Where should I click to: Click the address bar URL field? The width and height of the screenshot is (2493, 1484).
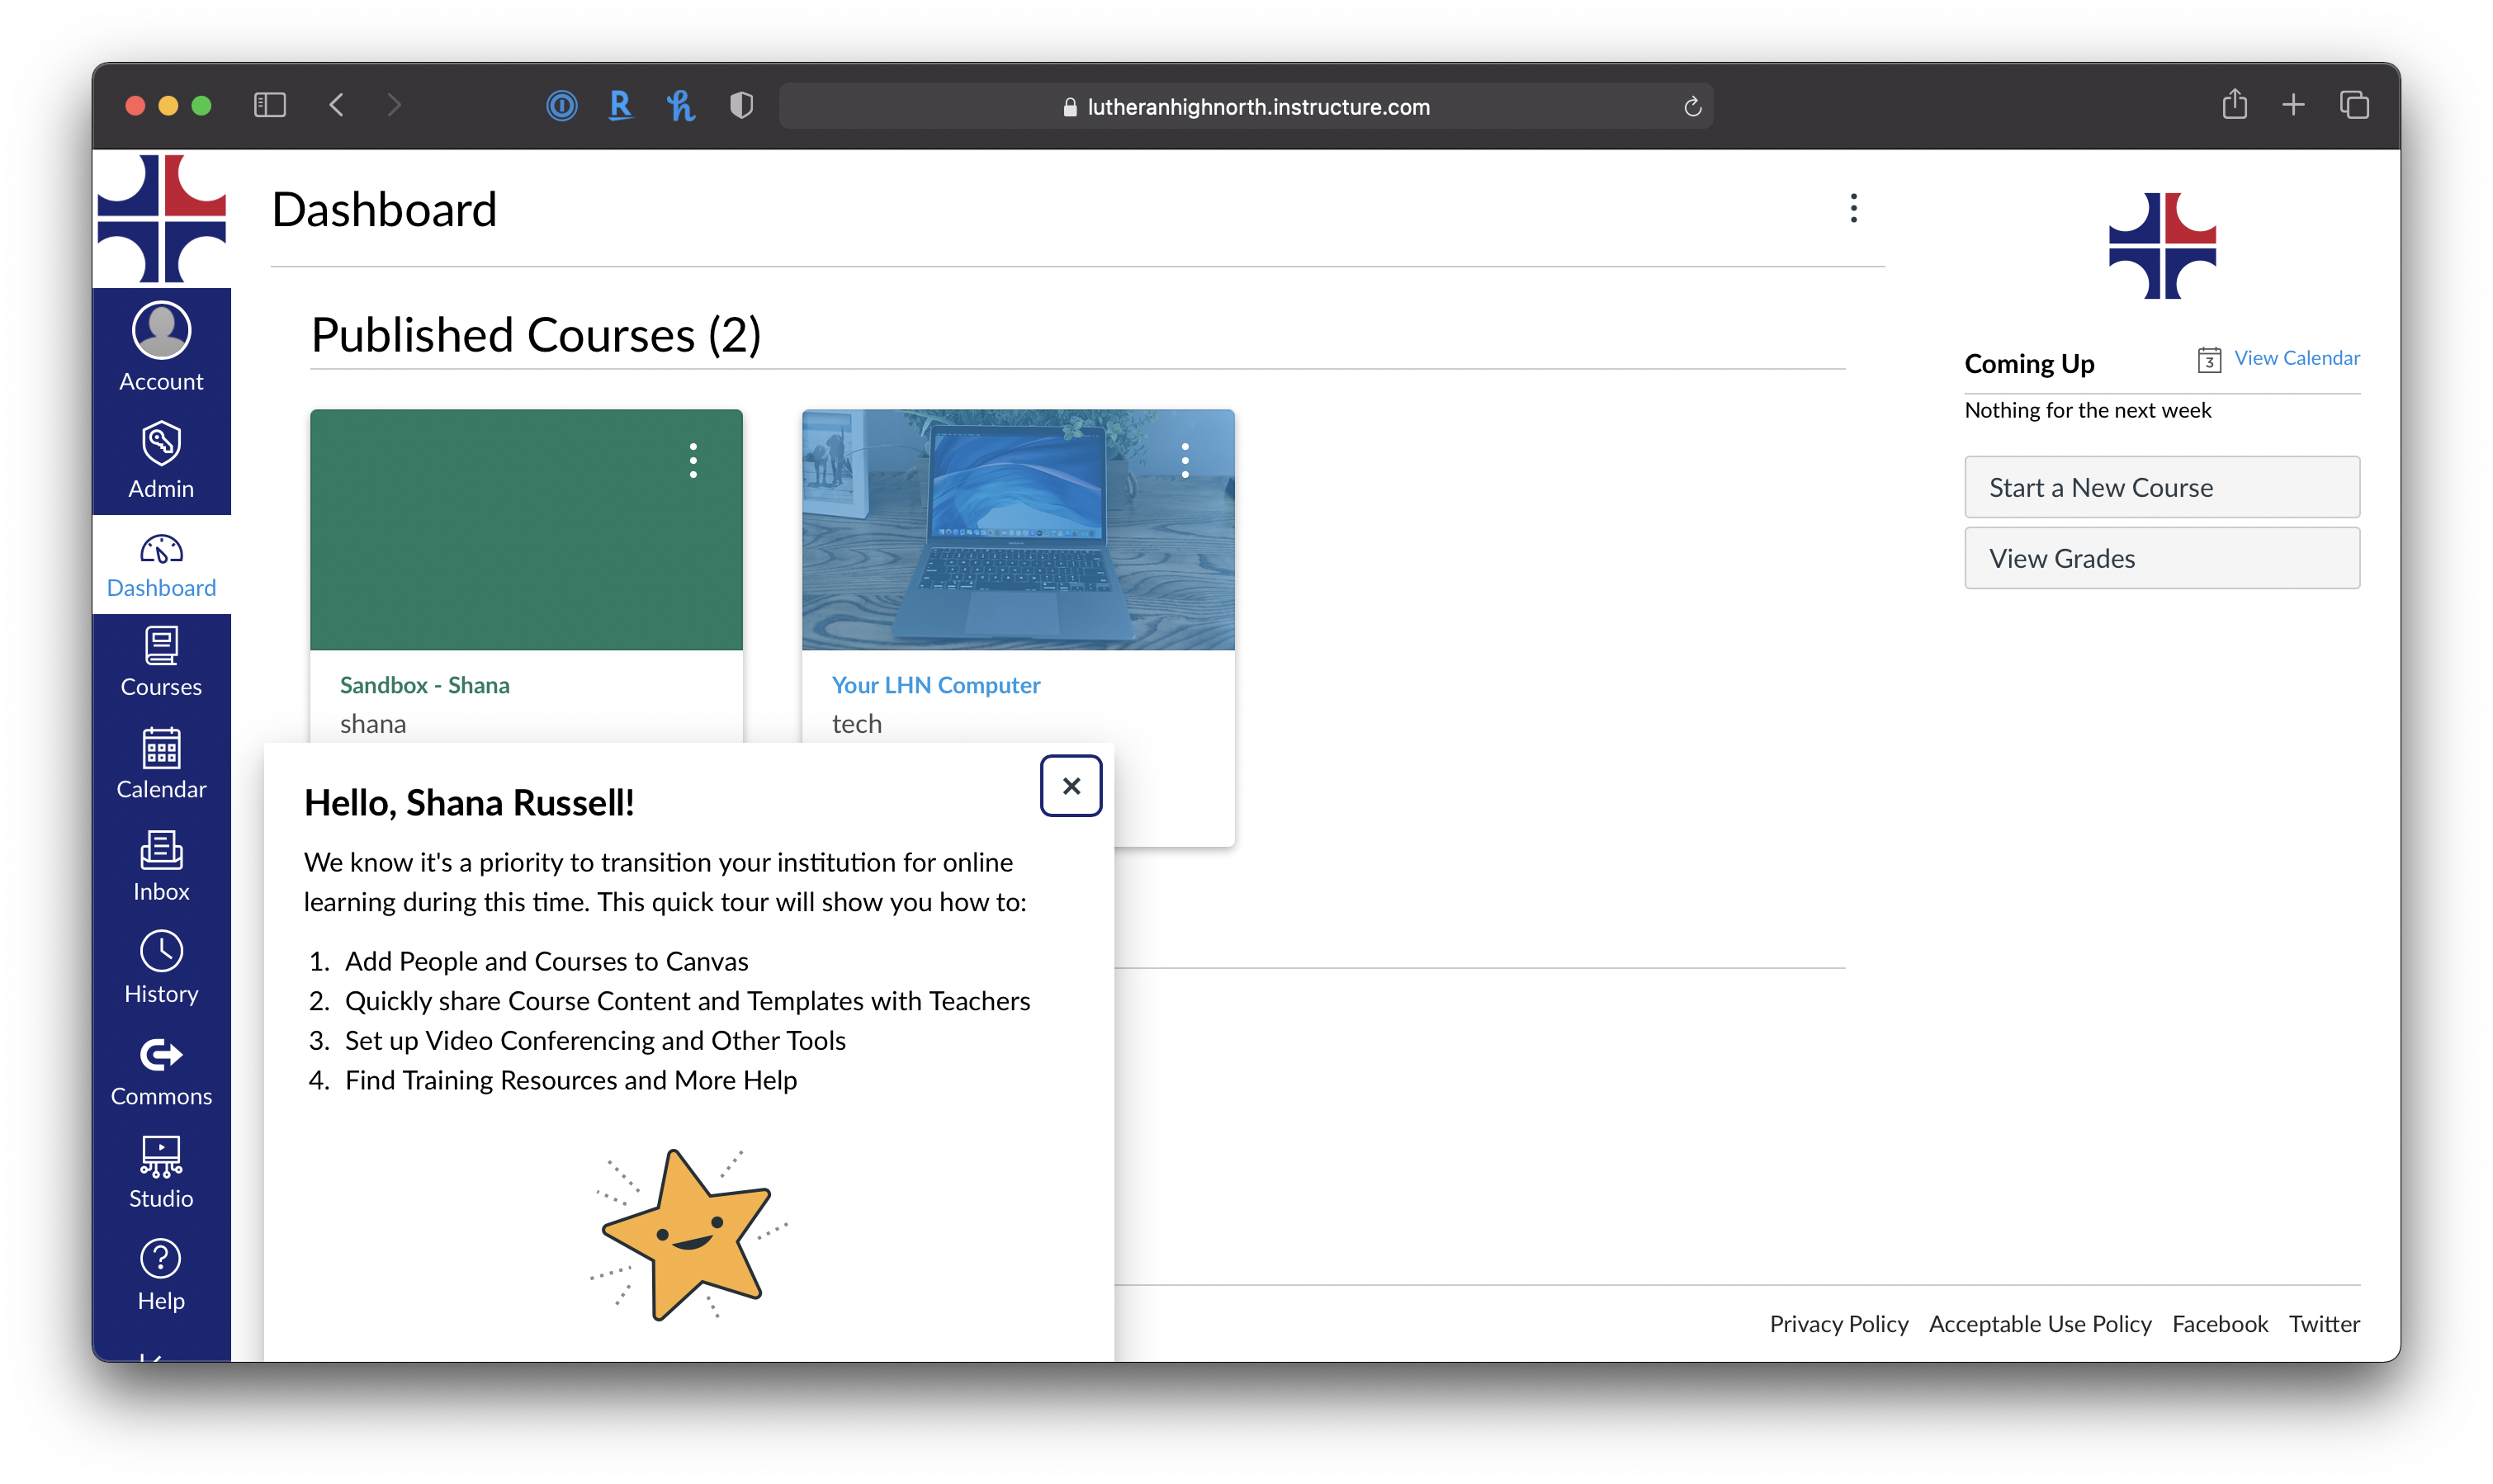click(x=1245, y=106)
